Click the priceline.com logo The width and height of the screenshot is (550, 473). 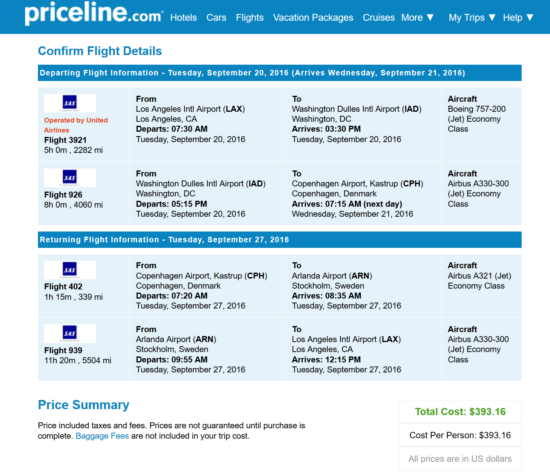(x=94, y=14)
